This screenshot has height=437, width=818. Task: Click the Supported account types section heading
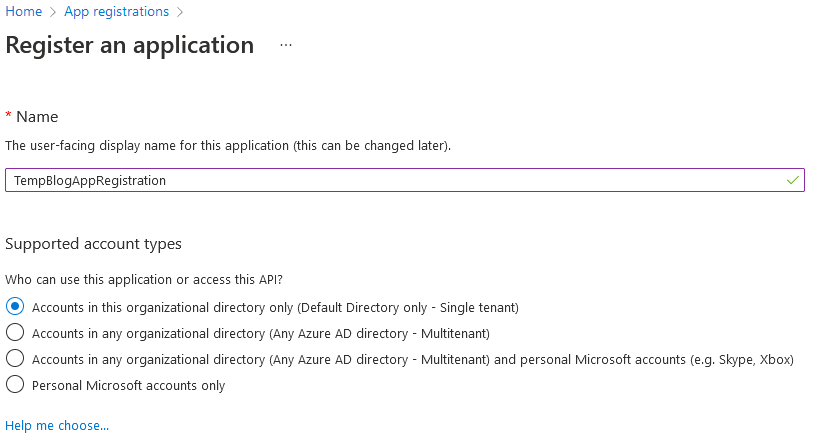(93, 244)
